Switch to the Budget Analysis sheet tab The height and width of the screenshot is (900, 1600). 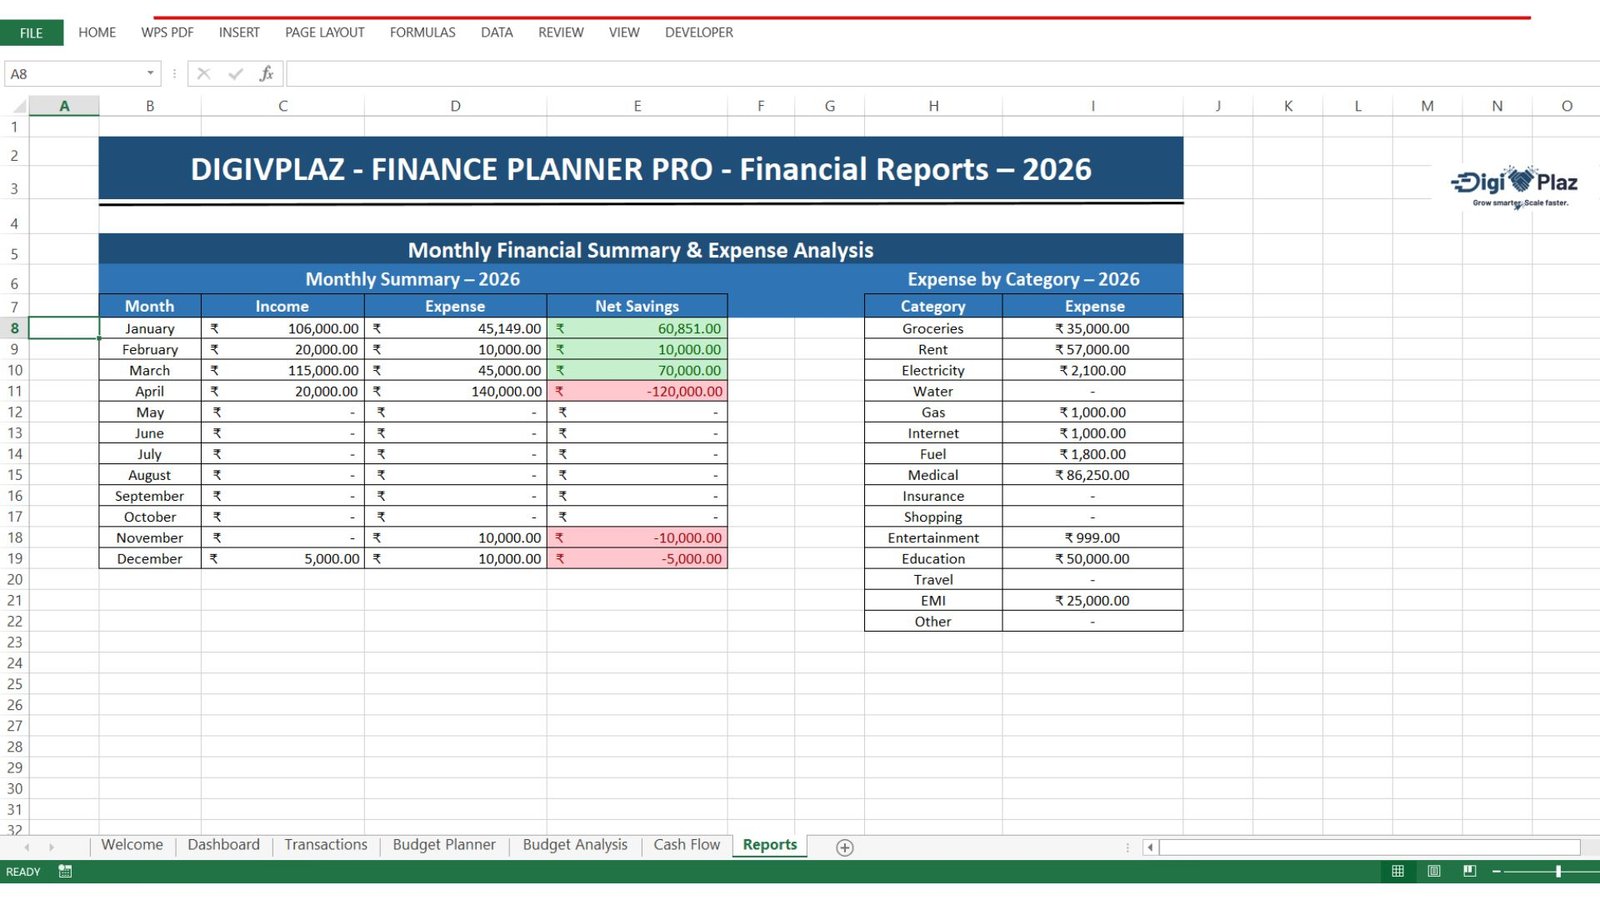click(575, 845)
